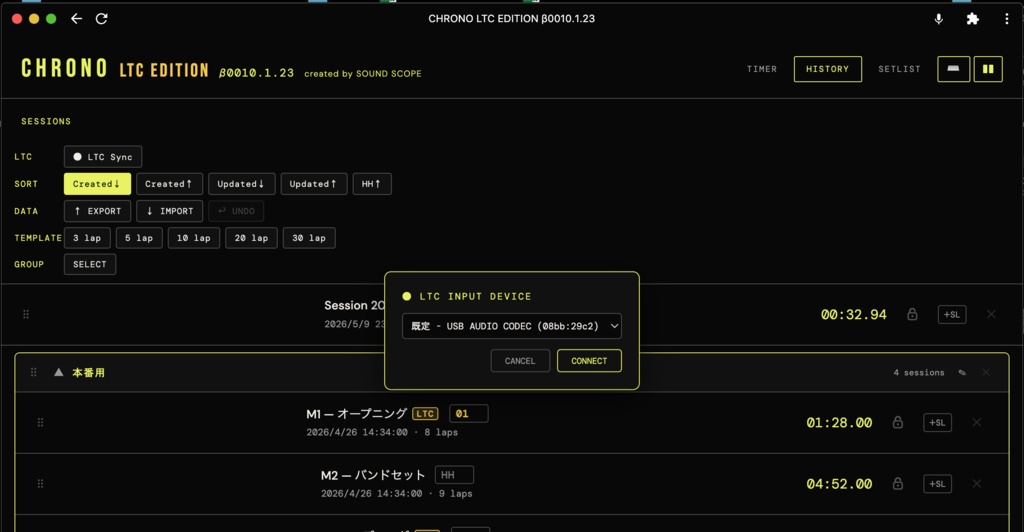Open the extensions puzzle icon
Screen dimensions: 1024x532
[x=972, y=19]
